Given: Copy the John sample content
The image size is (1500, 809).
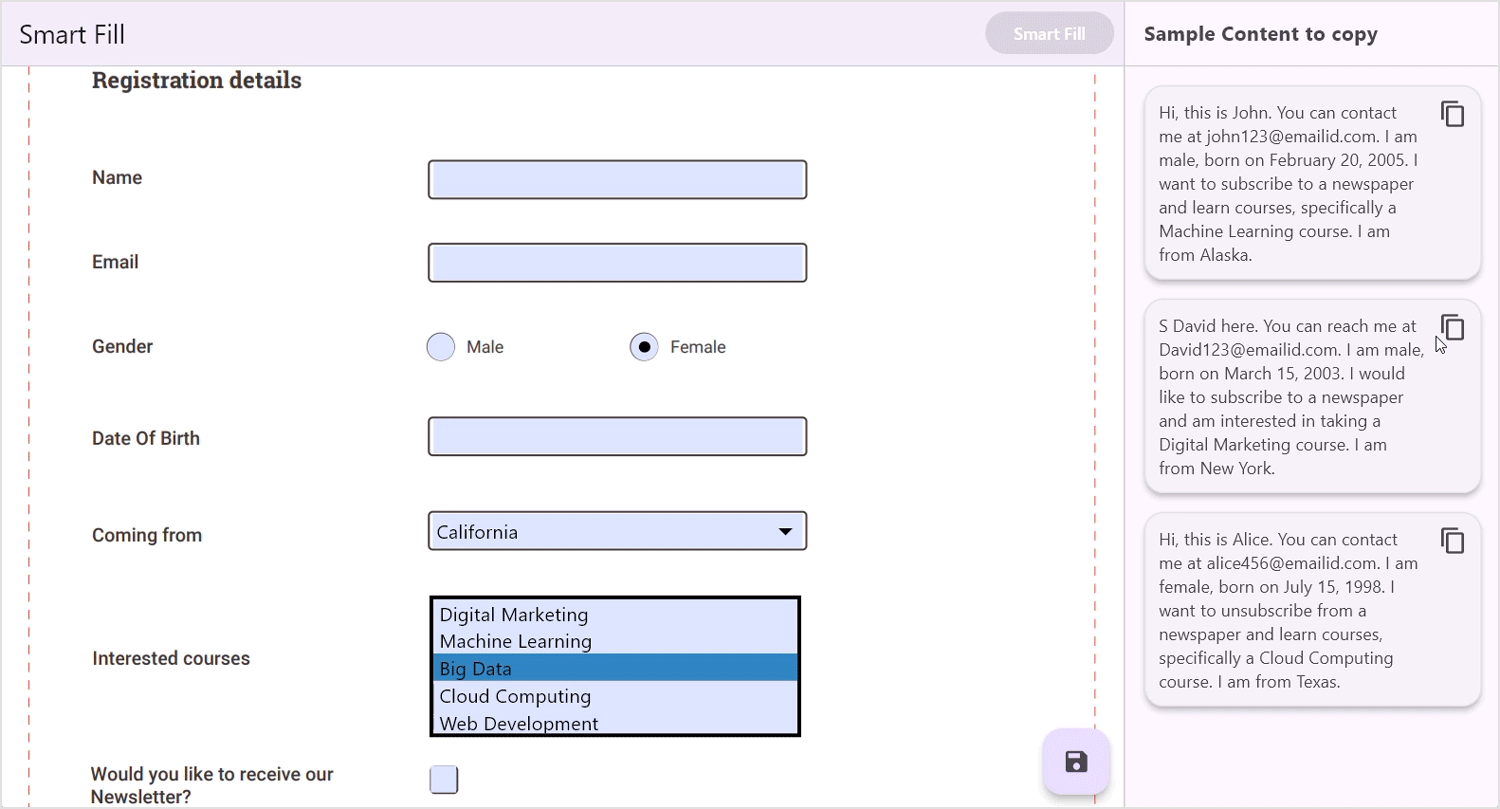Looking at the screenshot, I should [x=1452, y=114].
